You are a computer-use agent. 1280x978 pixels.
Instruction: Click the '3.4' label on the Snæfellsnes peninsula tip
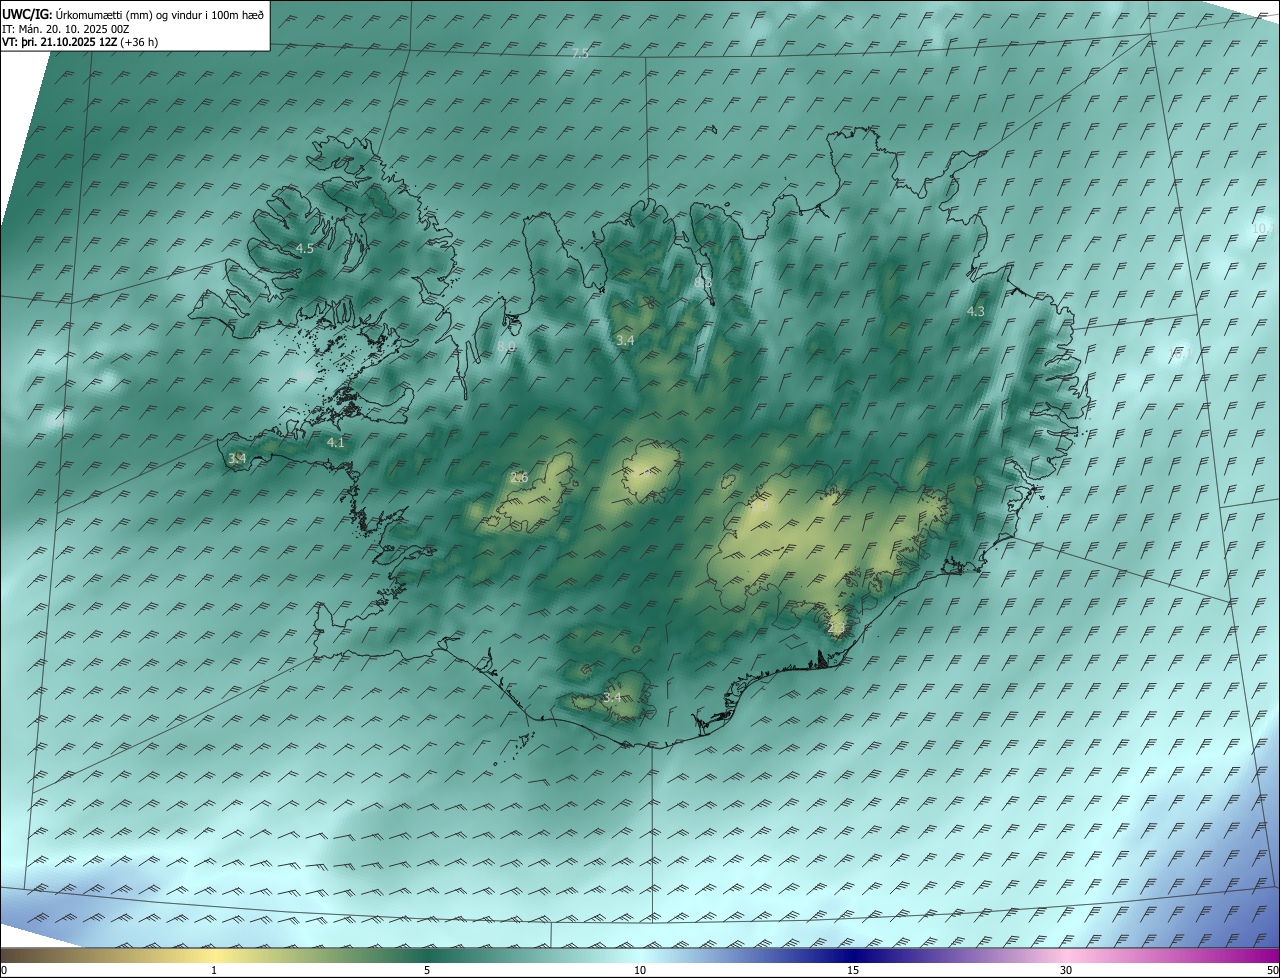pyautogui.click(x=237, y=458)
